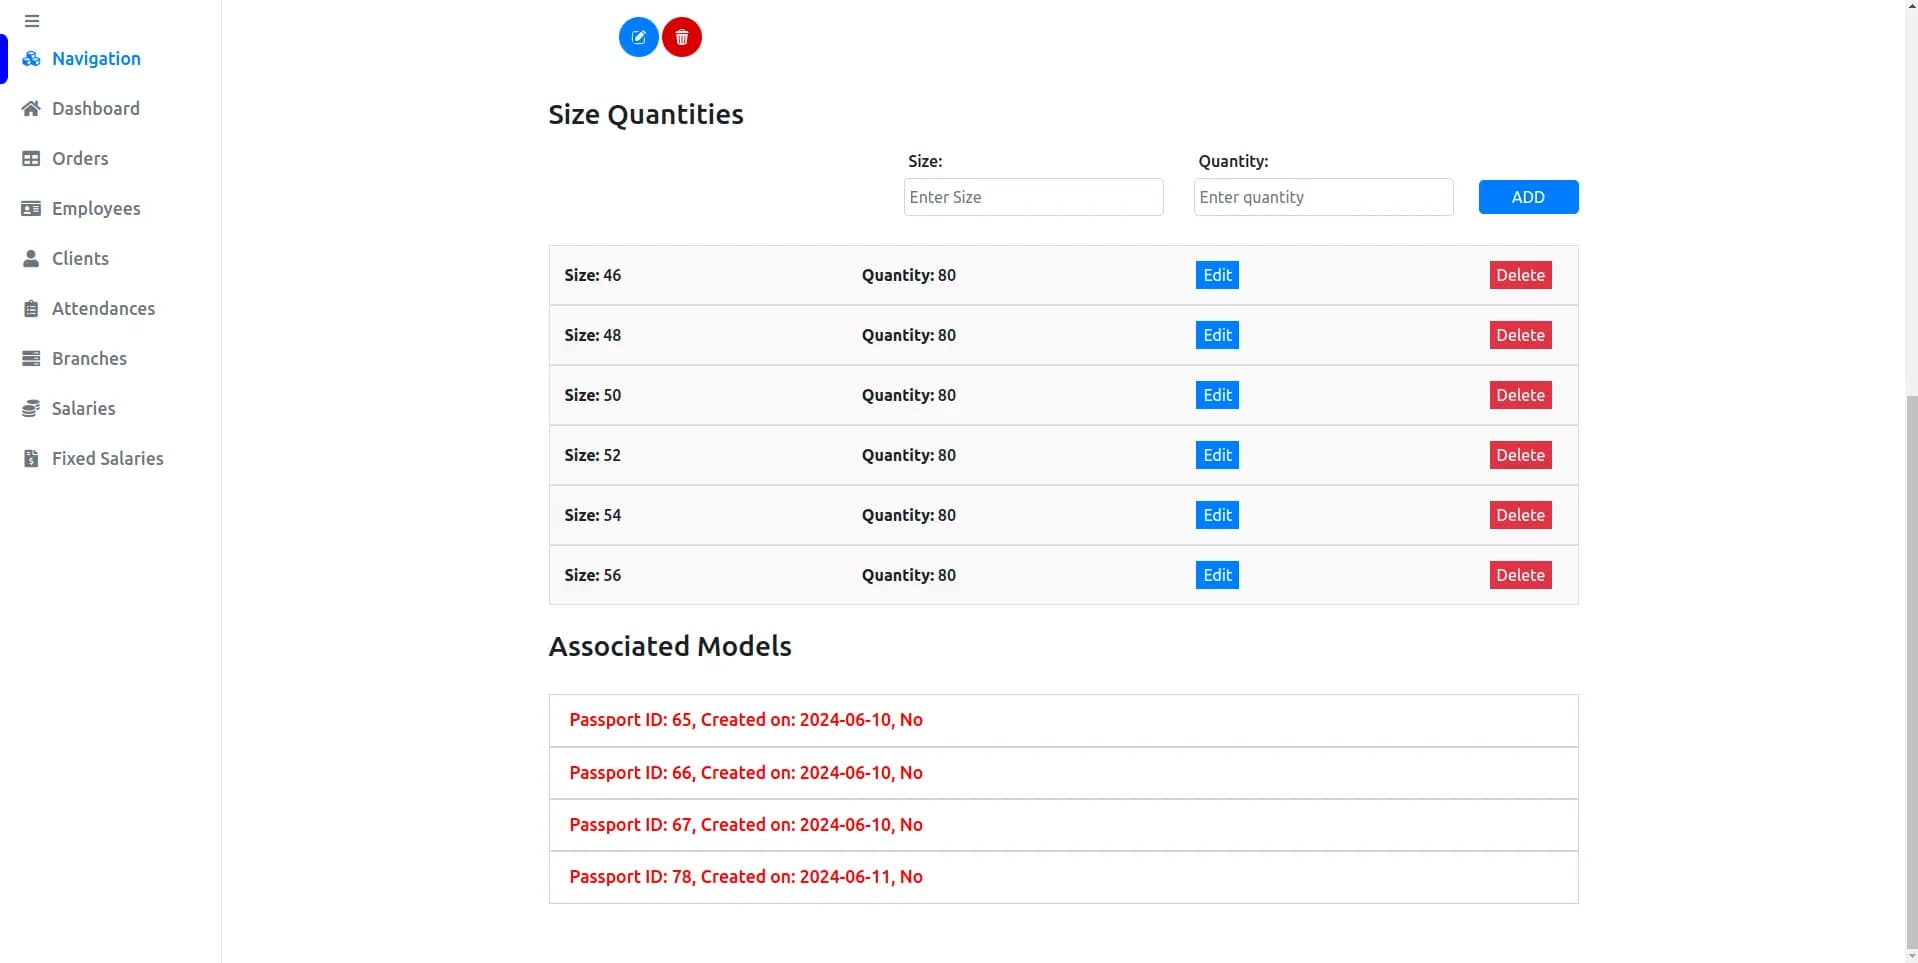Screen dimensions: 1918x963
Task: Delete the Size 48 row
Action: tap(1520, 335)
